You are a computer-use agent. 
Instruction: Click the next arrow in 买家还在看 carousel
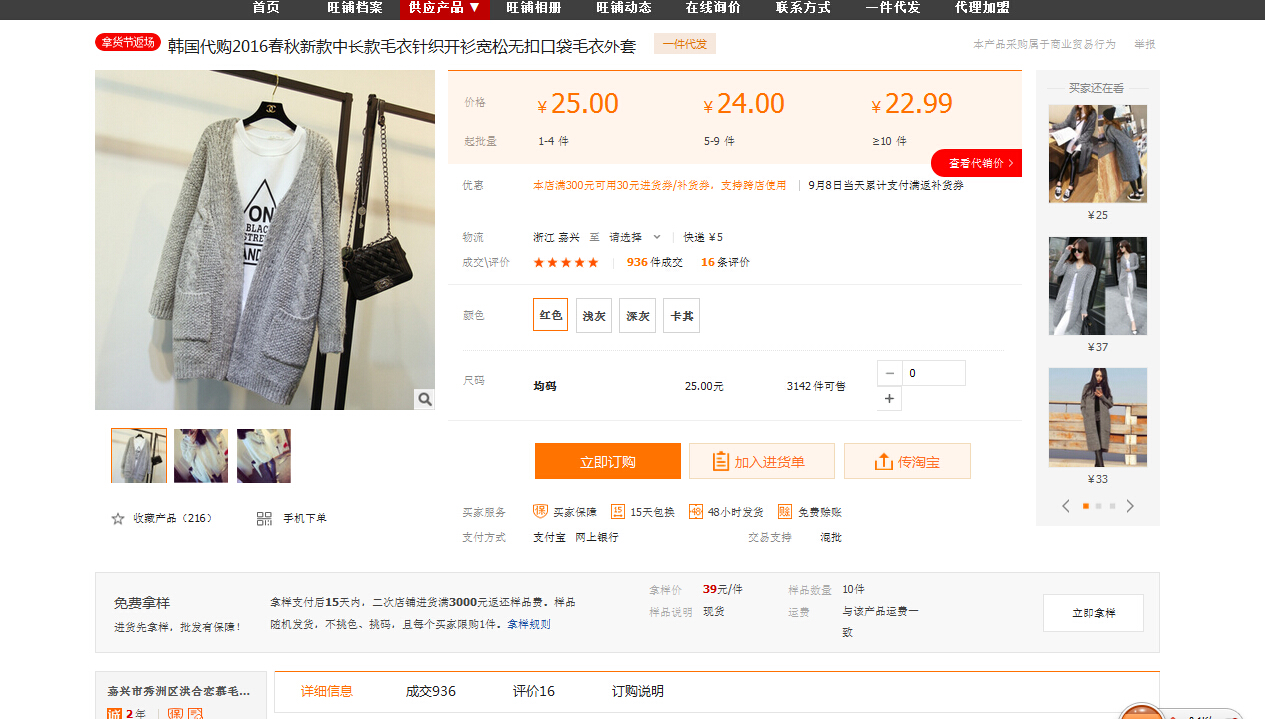1130,506
